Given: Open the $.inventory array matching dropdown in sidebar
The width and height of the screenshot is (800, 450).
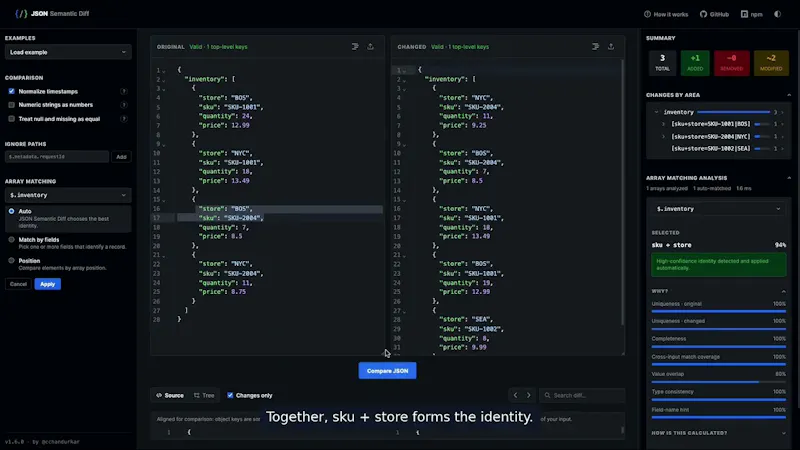Looking at the screenshot, I should [68, 195].
